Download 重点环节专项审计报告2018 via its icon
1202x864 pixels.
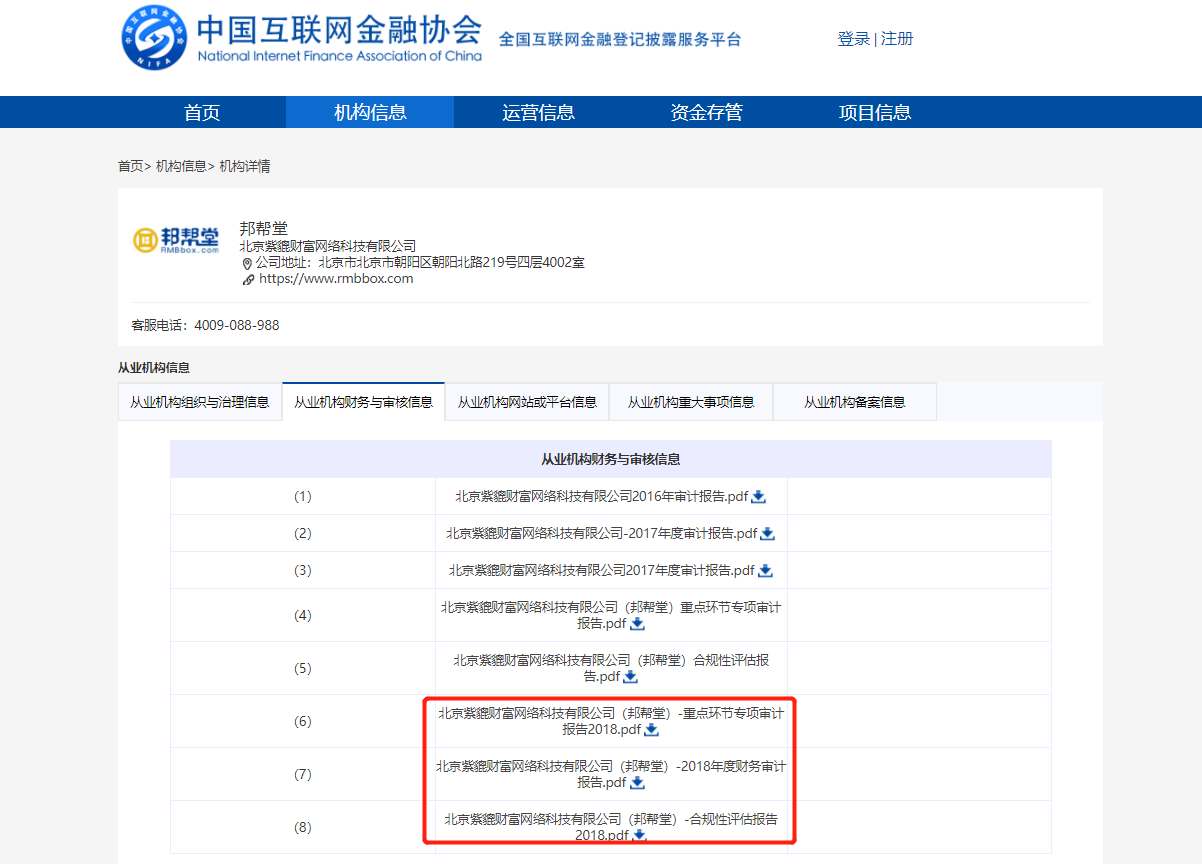(652, 729)
